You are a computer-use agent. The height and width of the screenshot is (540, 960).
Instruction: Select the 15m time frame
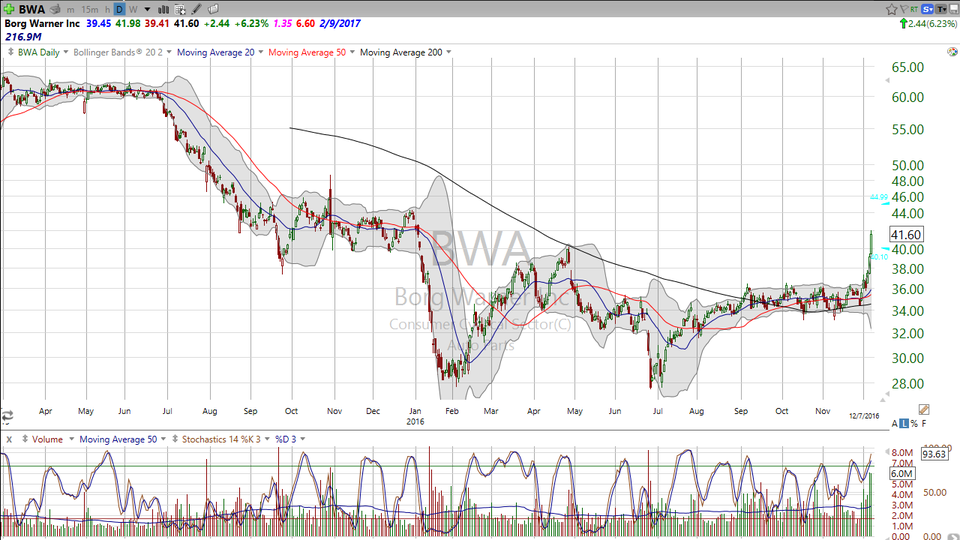click(x=89, y=9)
